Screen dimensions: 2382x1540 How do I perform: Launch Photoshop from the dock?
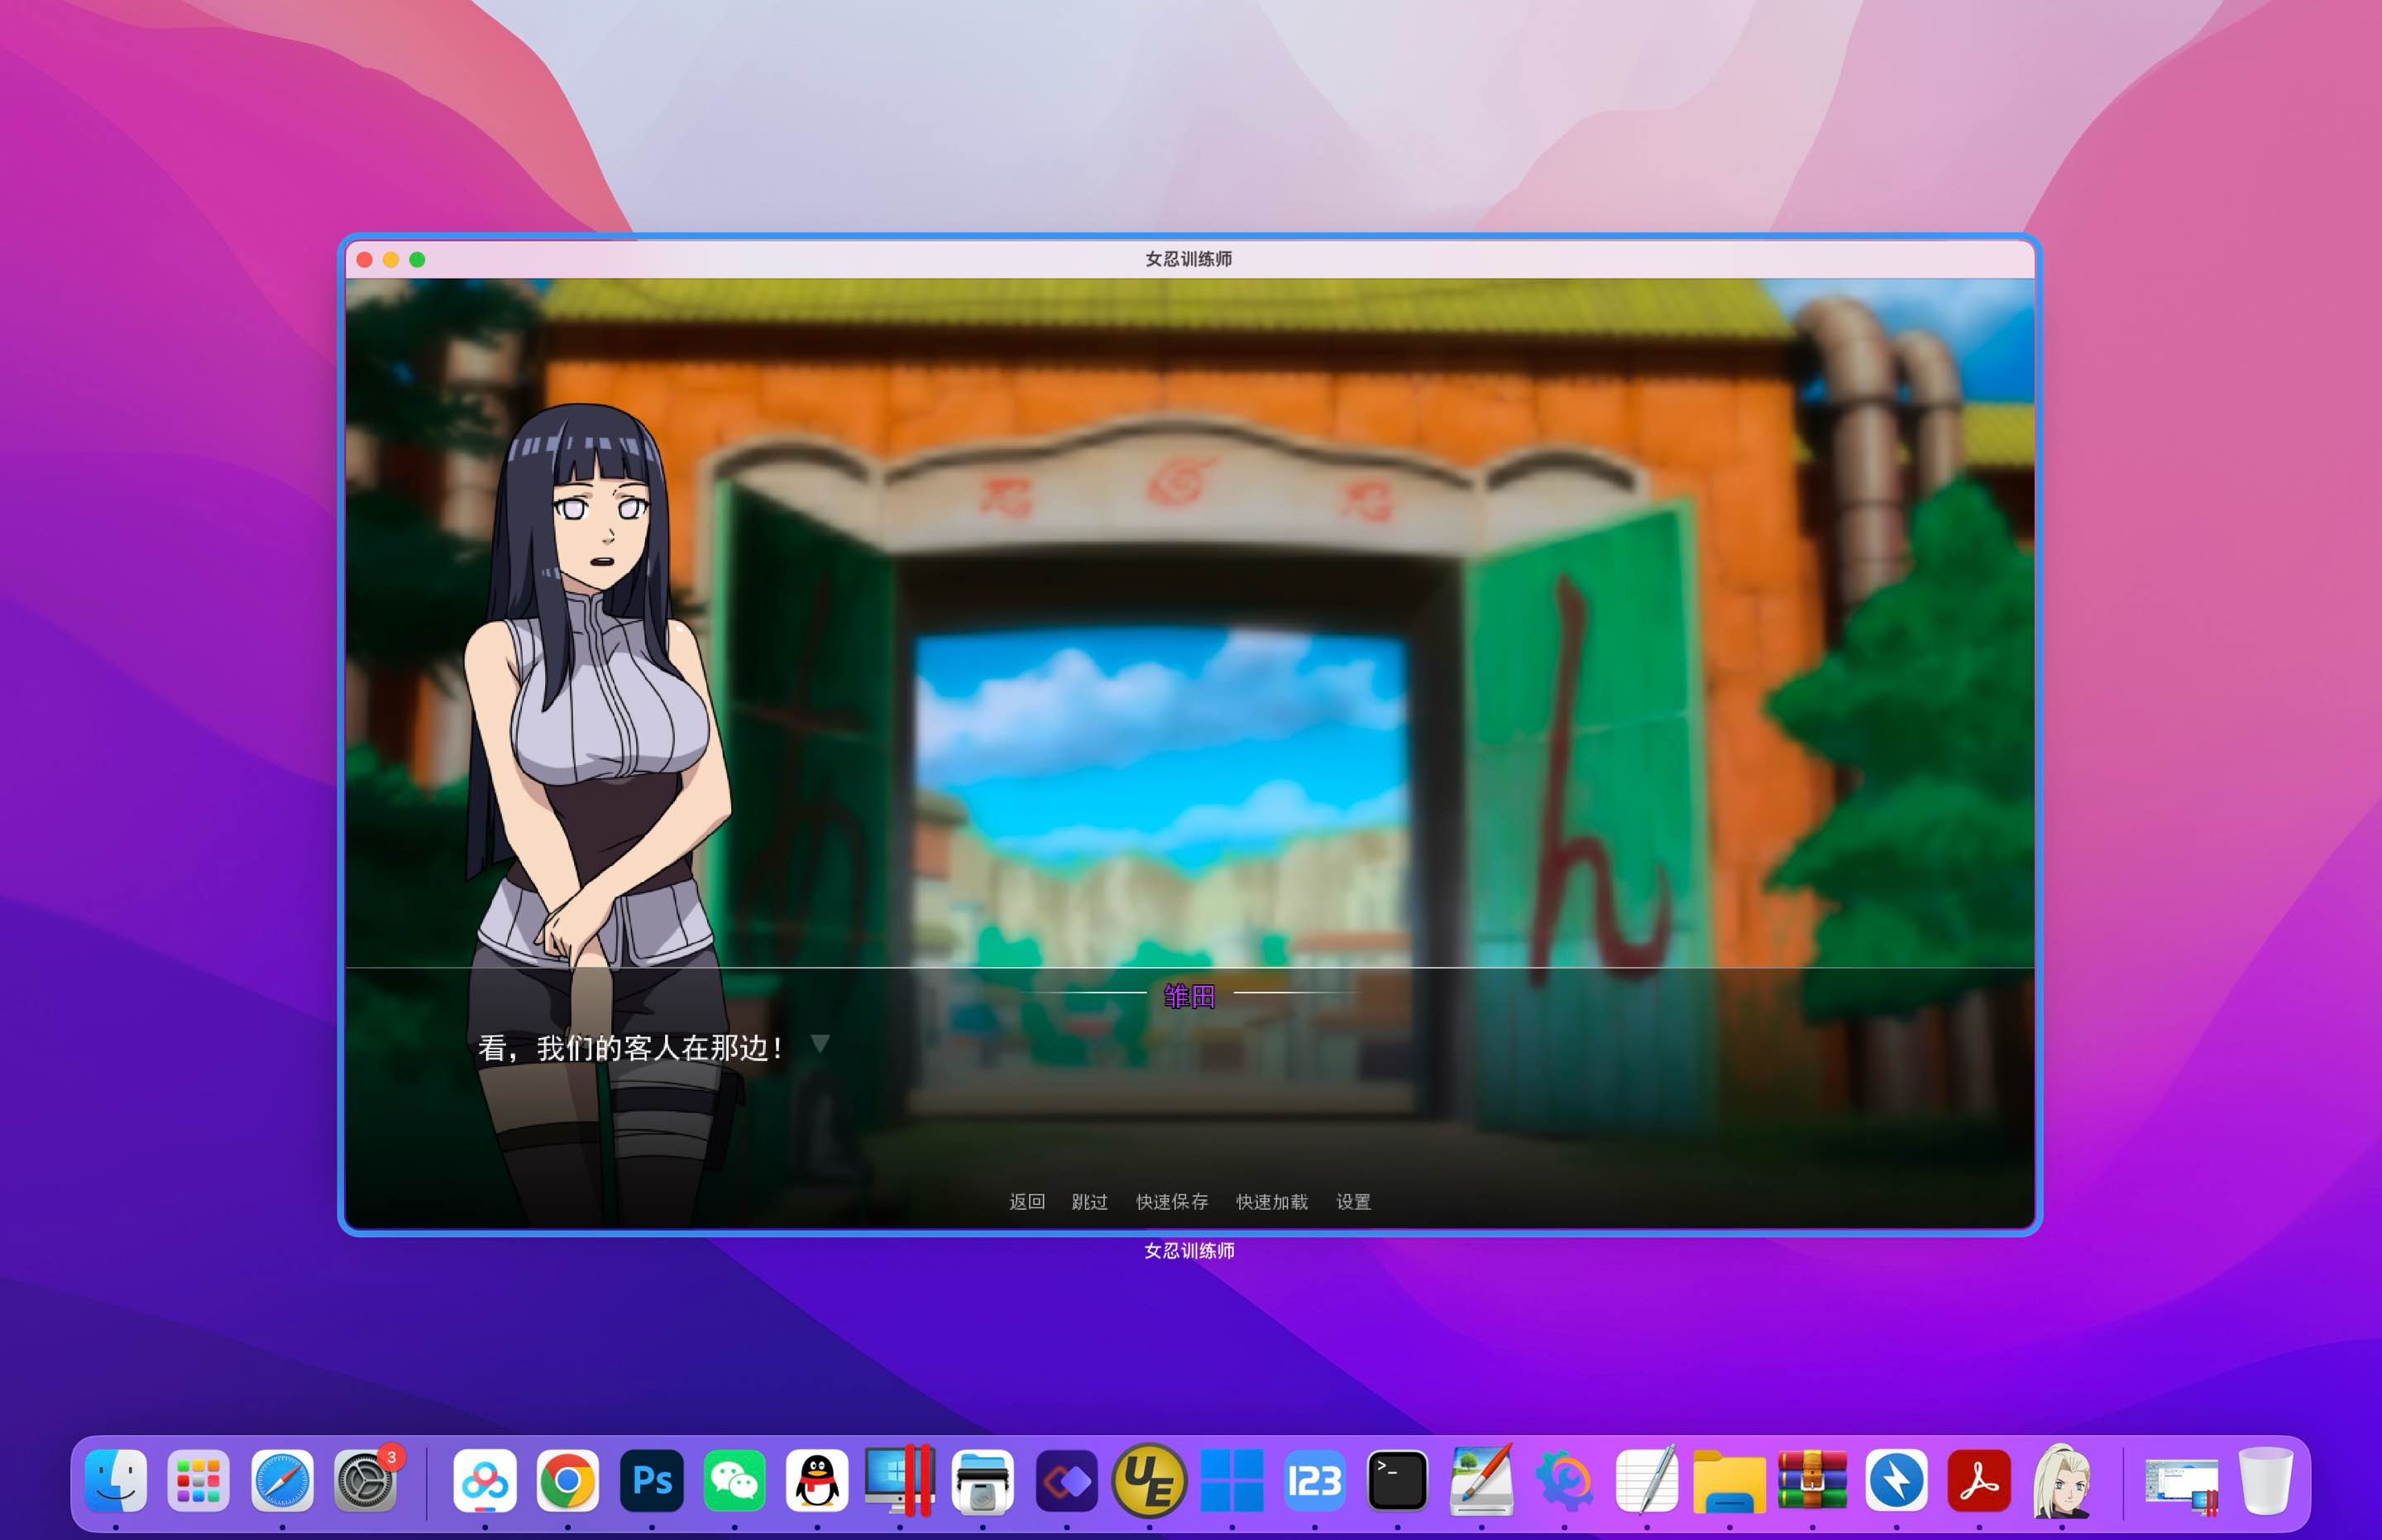(x=652, y=1480)
